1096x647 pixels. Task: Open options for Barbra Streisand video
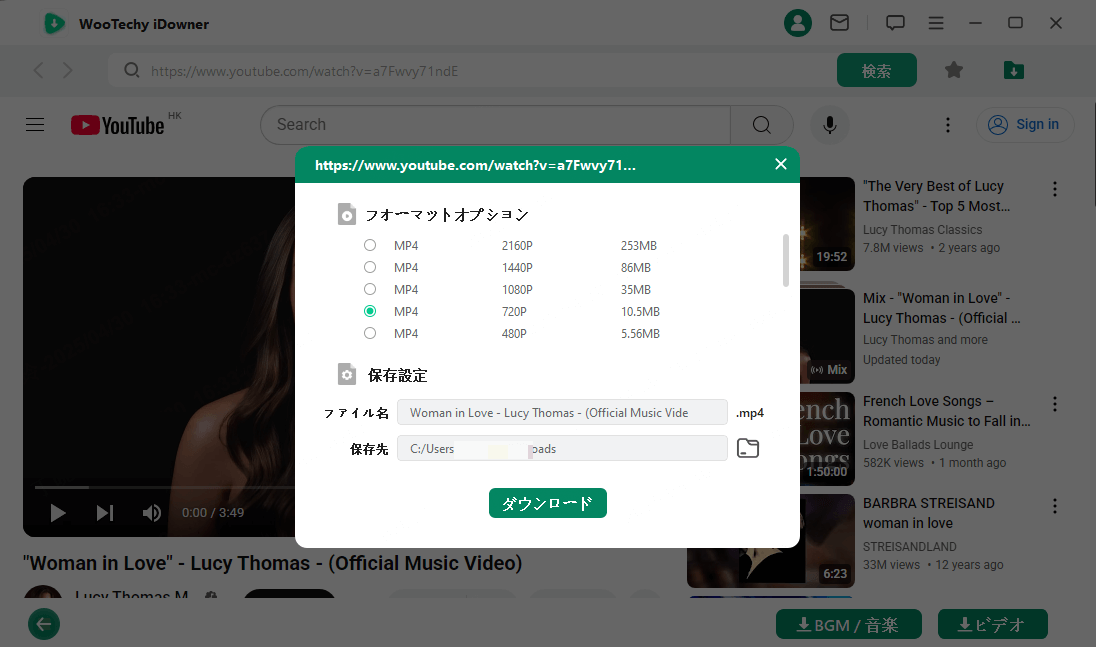click(x=1055, y=506)
